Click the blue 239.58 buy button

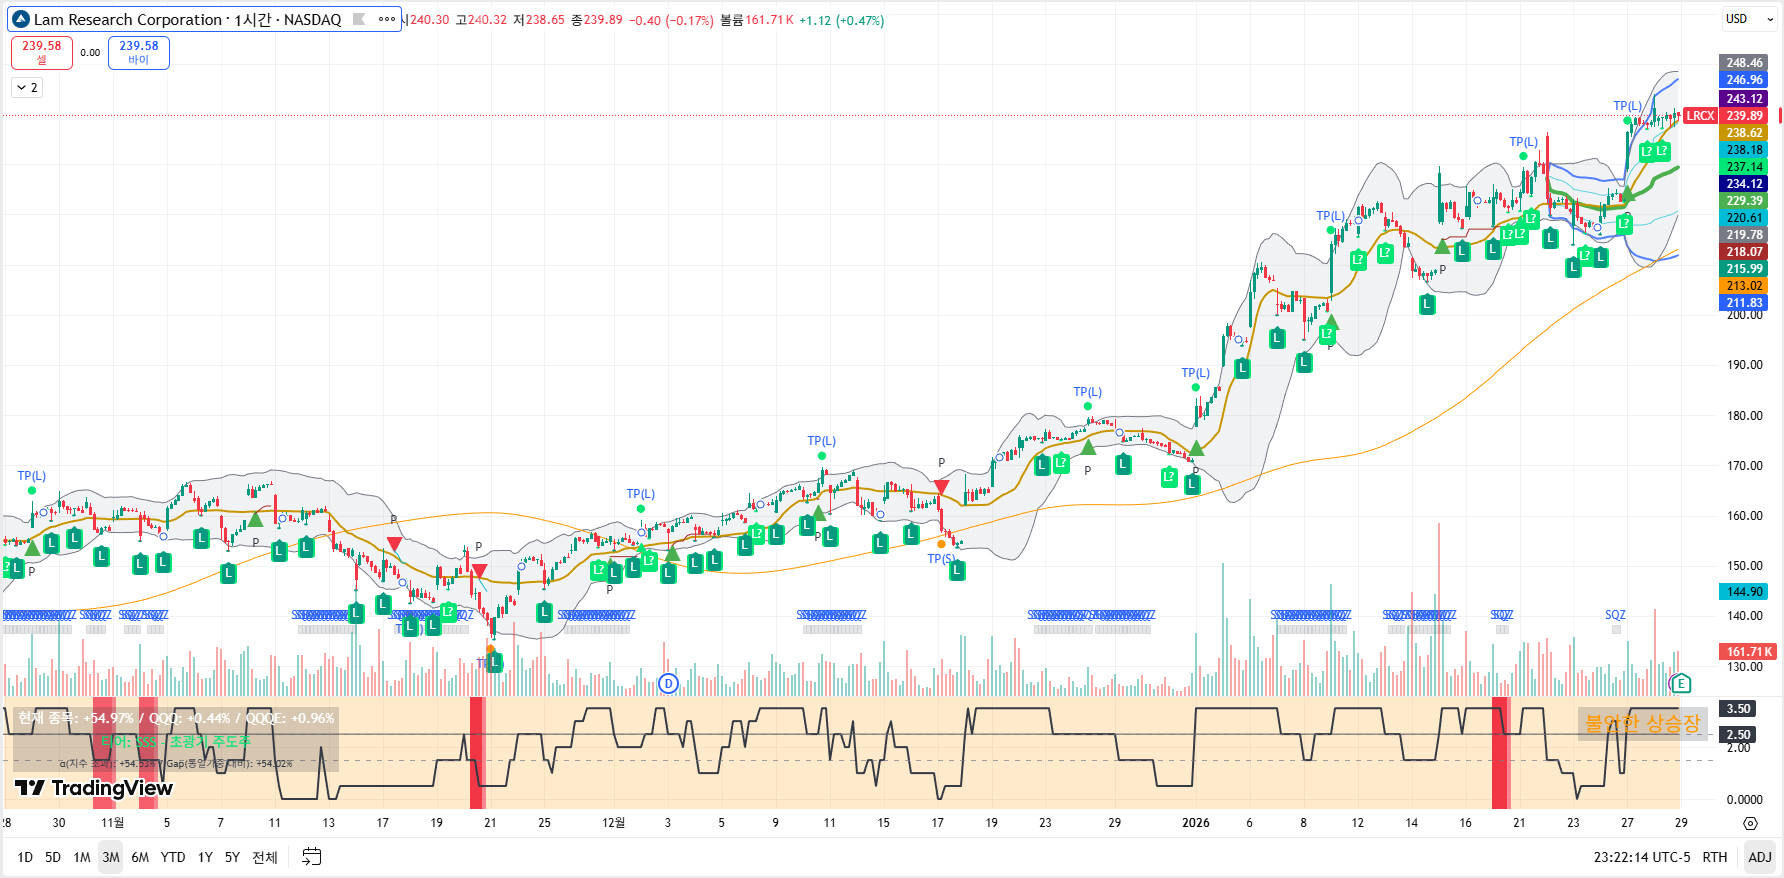139,52
